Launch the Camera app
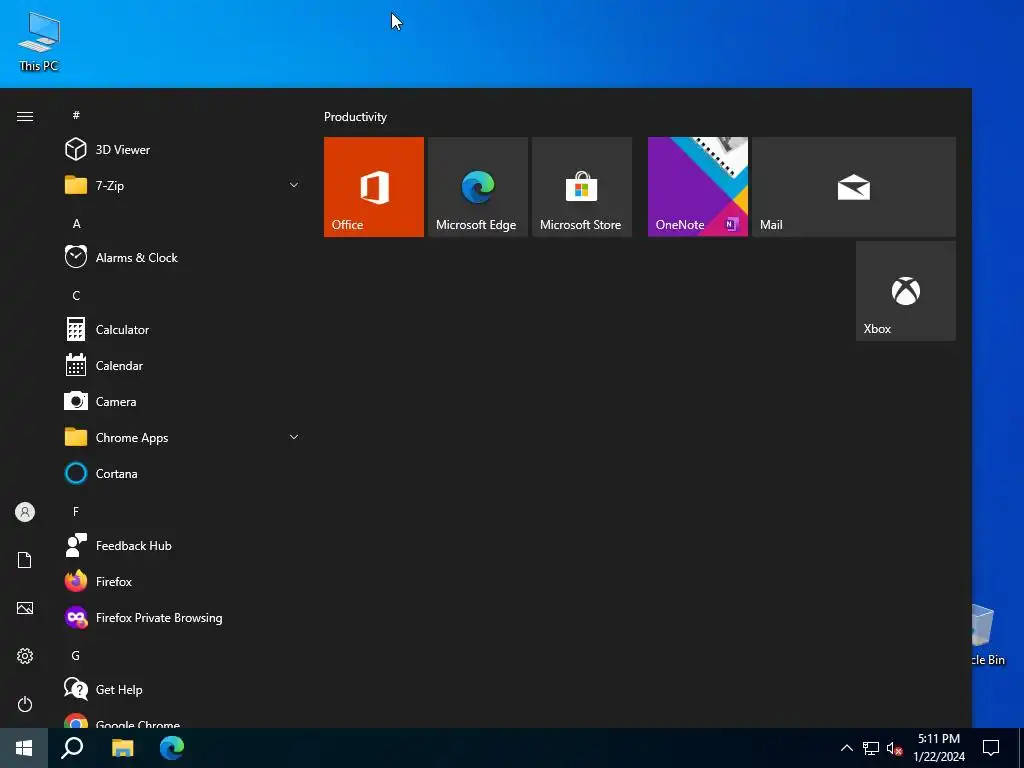The width and height of the screenshot is (1024, 768). [x=183, y=402]
